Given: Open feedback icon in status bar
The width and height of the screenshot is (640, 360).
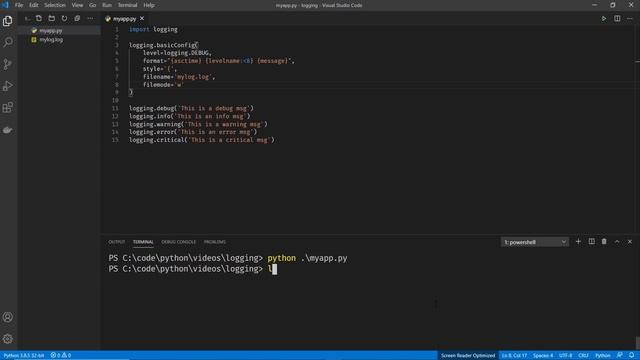Looking at the screenshot, I should pos(620,355).
